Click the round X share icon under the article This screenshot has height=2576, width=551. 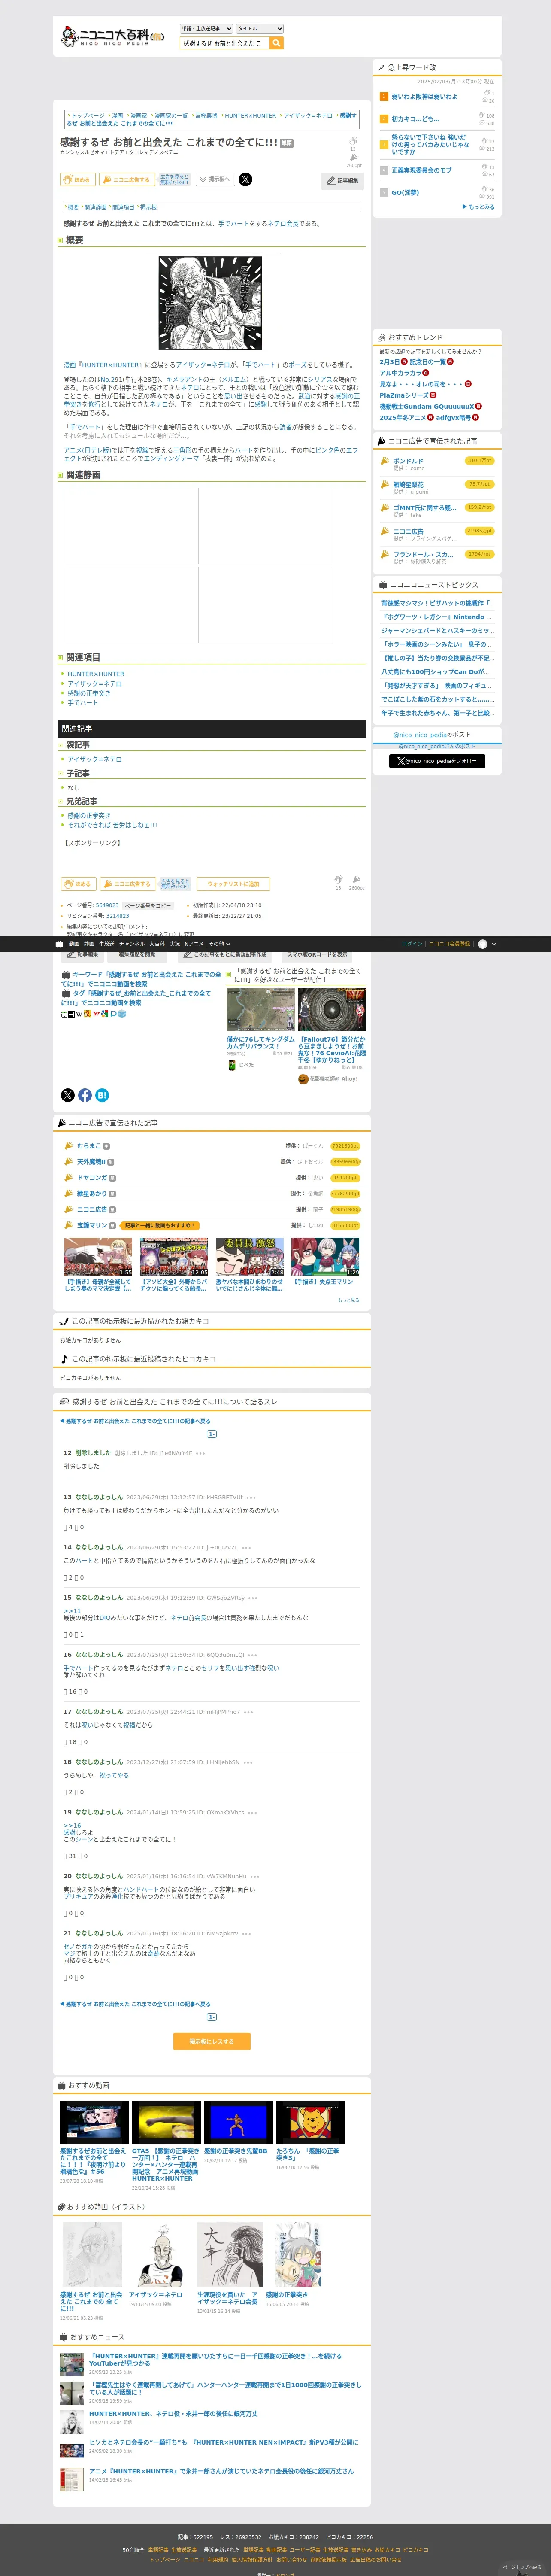click(68, 1095)
